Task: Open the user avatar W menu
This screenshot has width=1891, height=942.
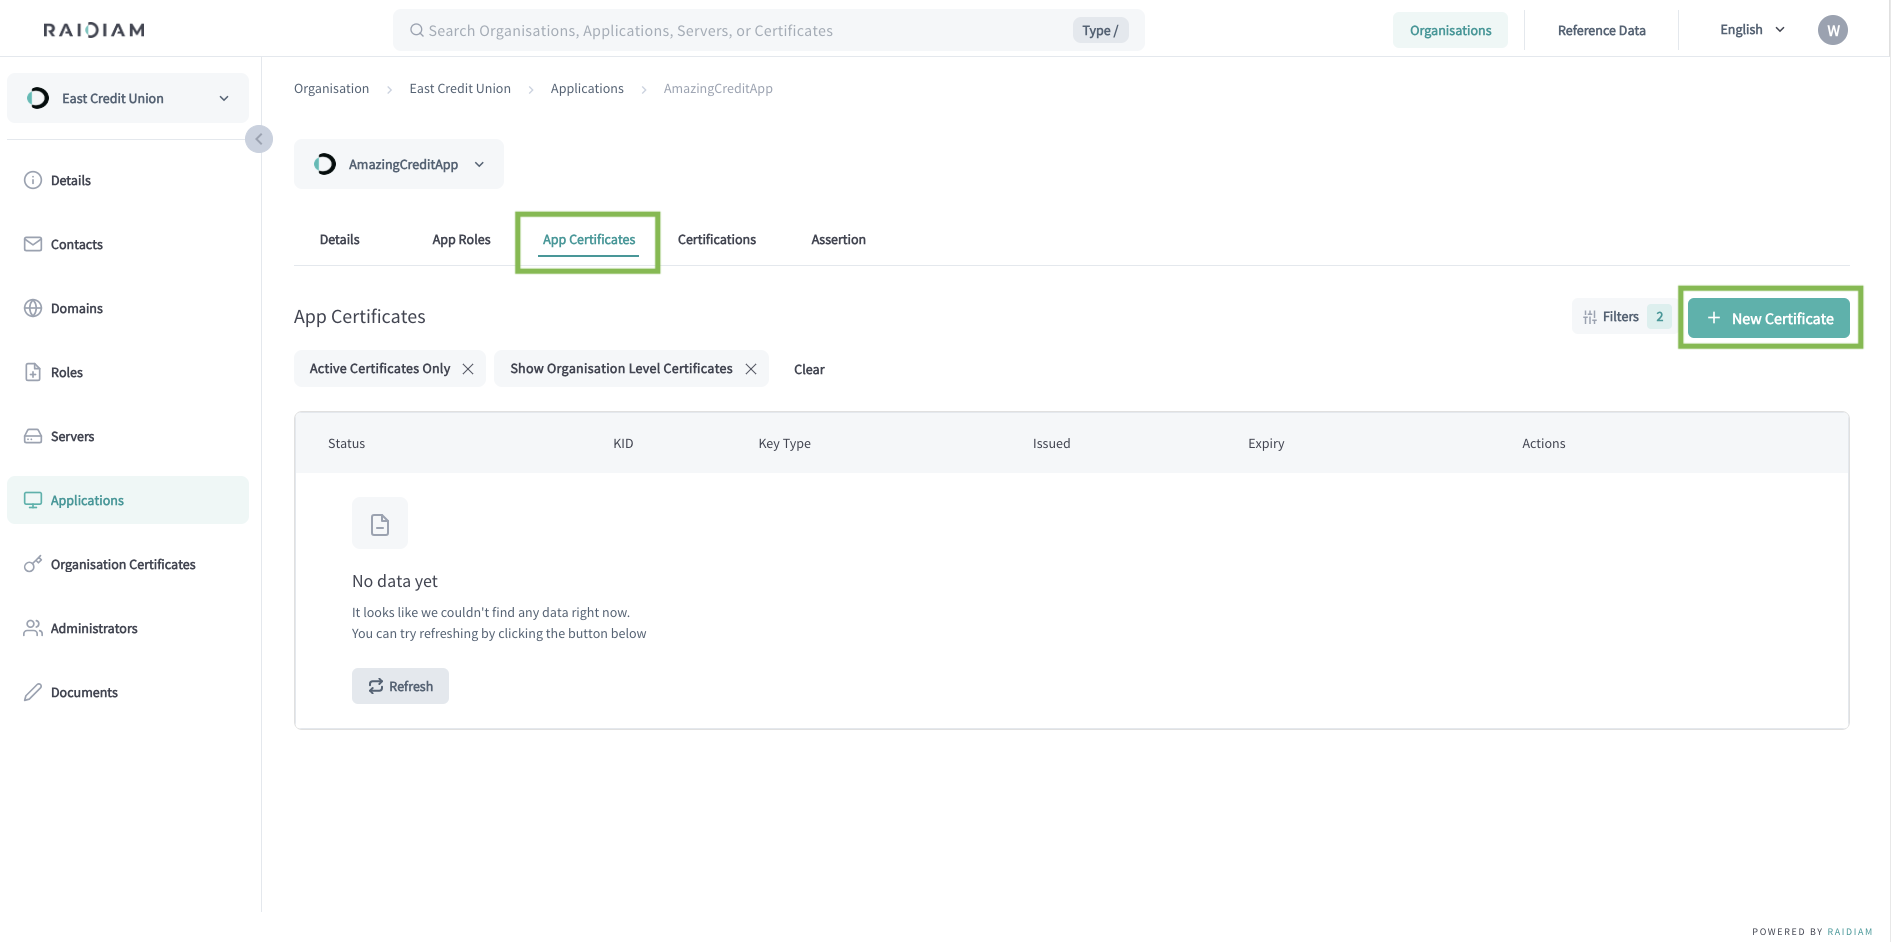Action: pos(1832,30)
